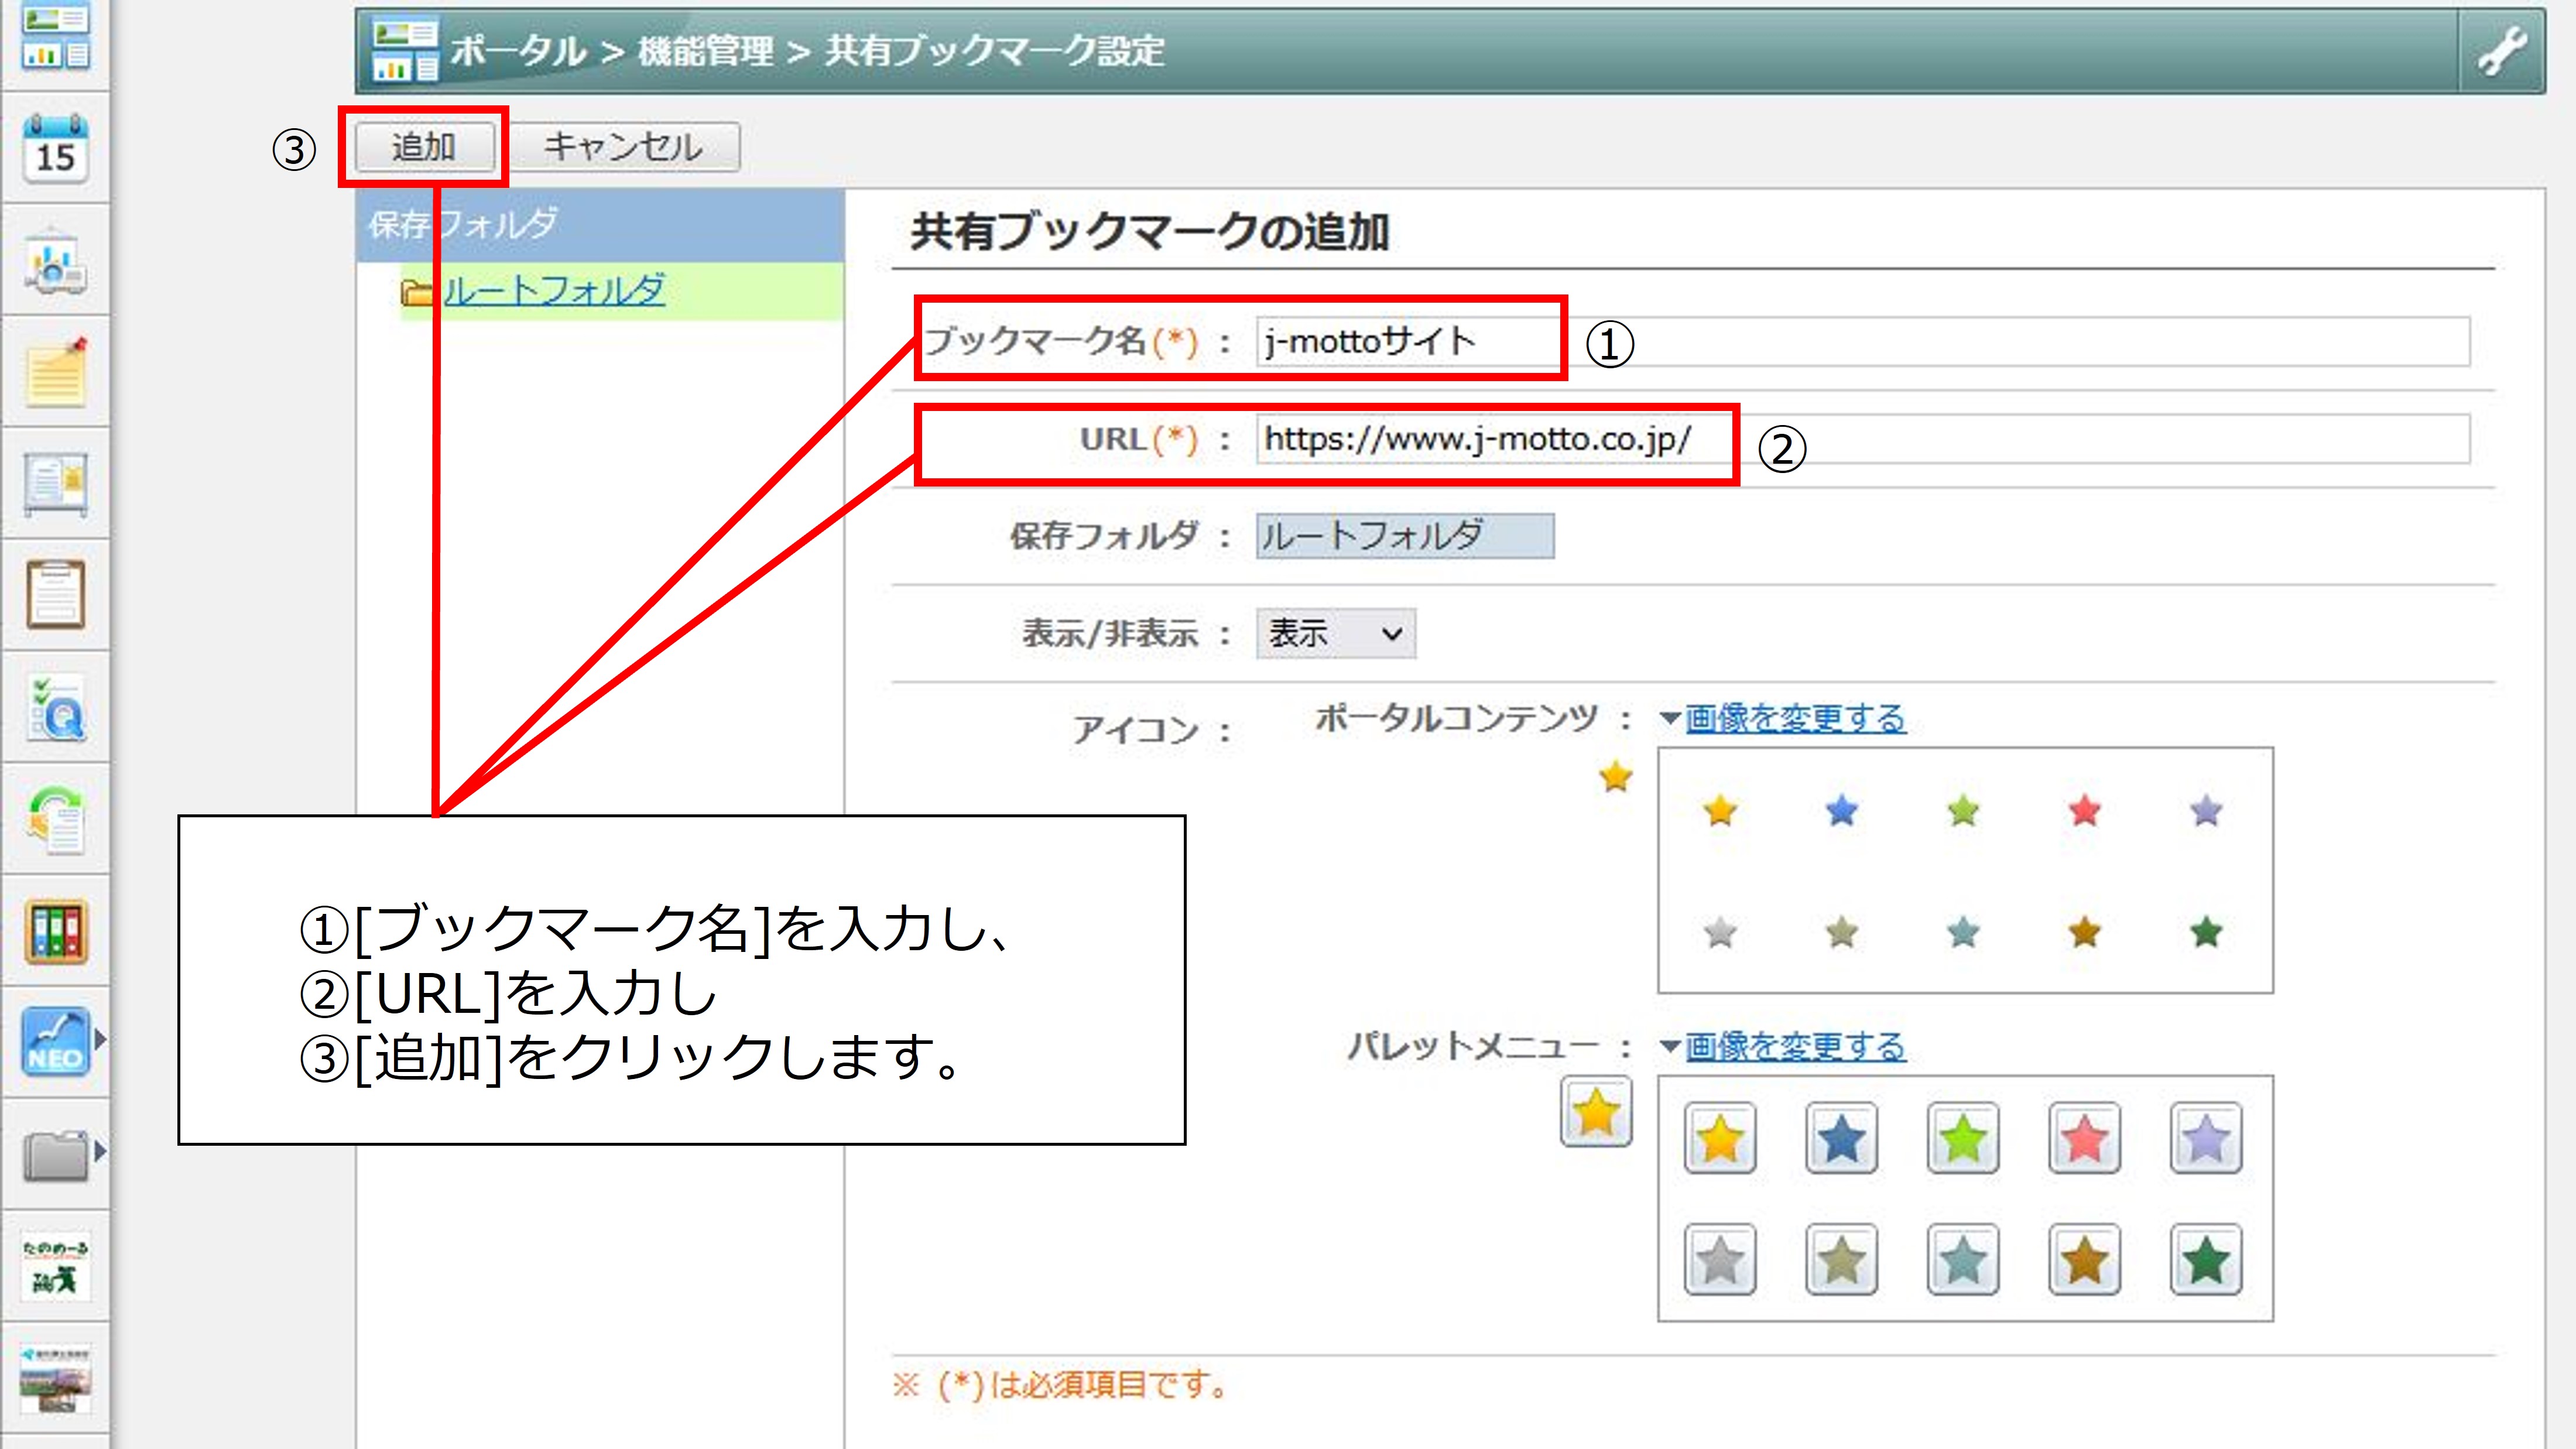Click the キャンセル button
Image resolution: width=2576 pixels, height=1449 pixels.
point(624,147)
